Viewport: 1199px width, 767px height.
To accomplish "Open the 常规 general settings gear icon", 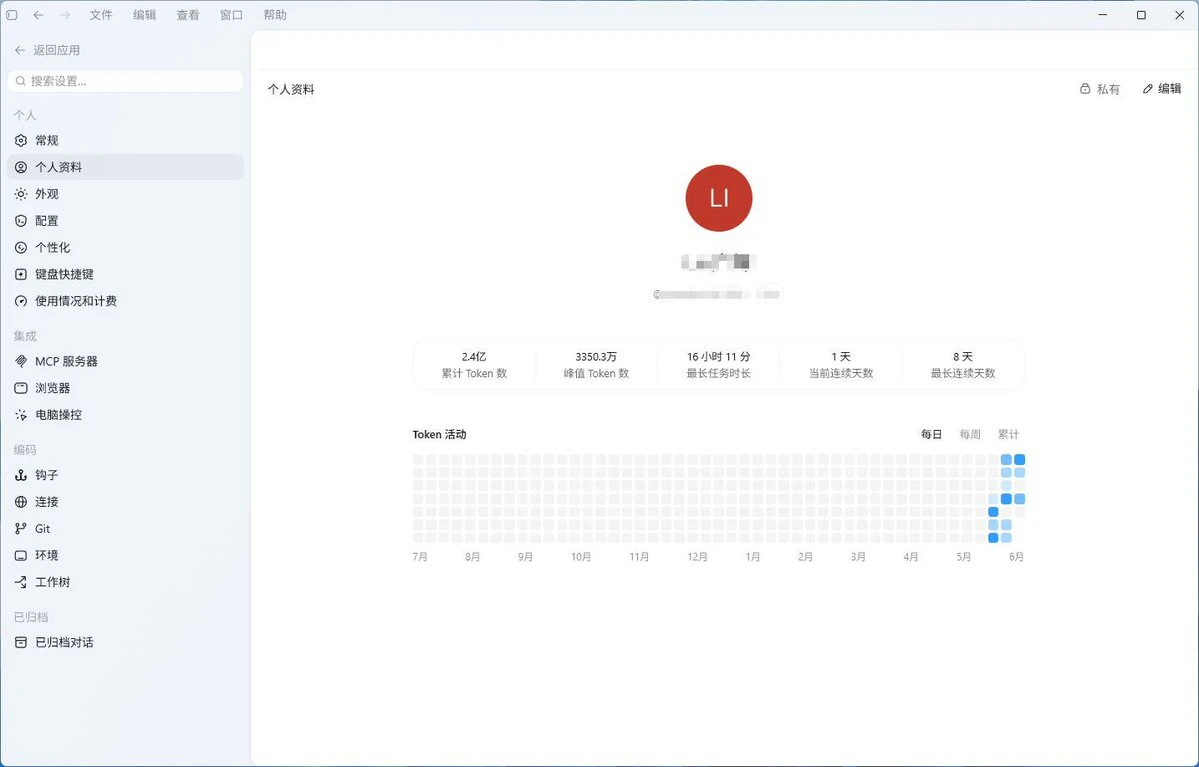I will 21,140.
